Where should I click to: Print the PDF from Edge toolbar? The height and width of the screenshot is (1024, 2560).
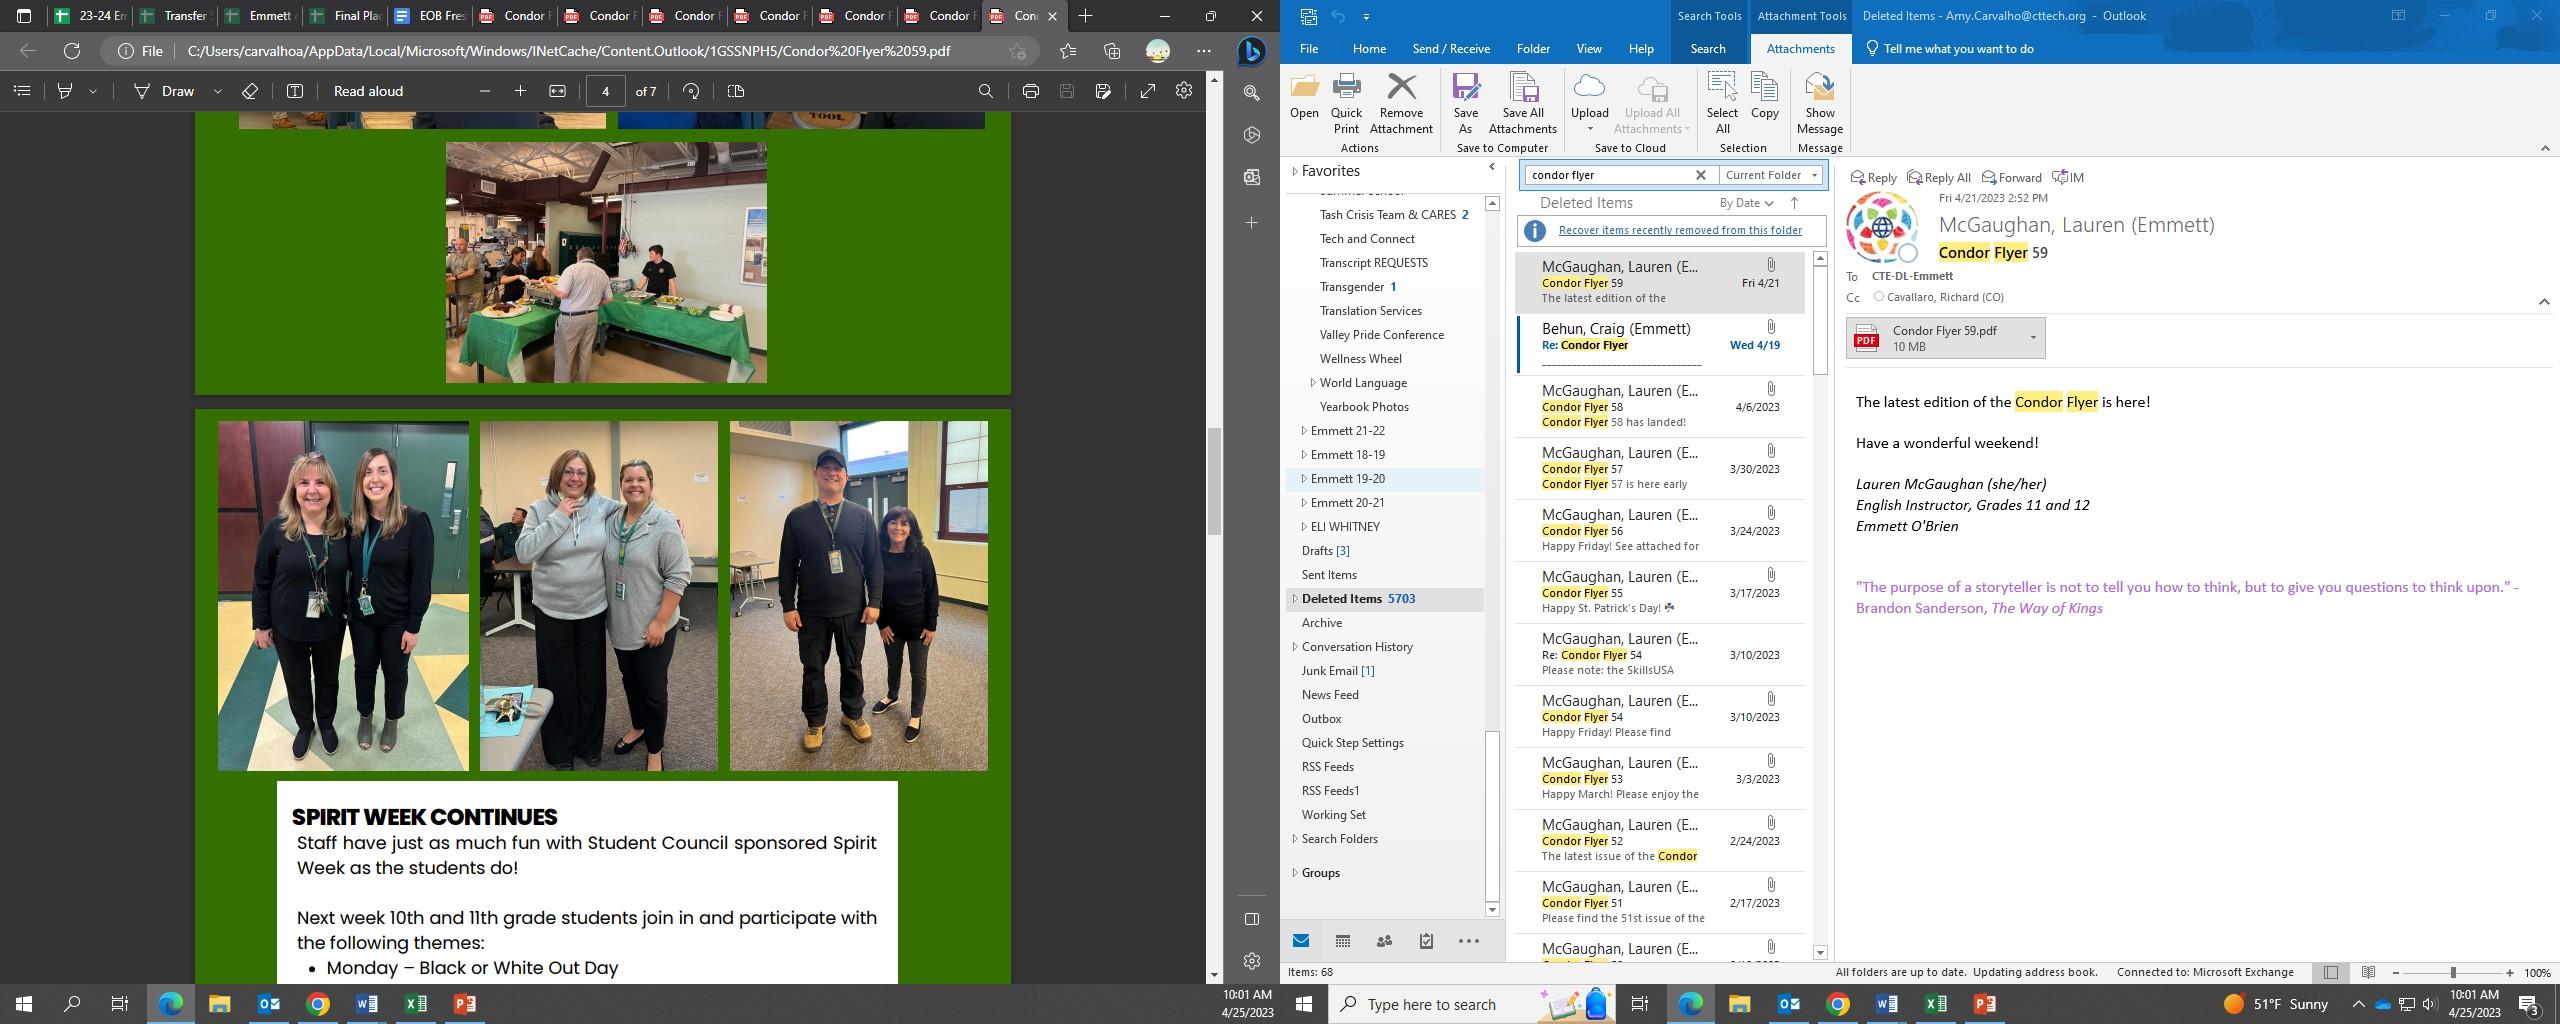point(1031,91)
